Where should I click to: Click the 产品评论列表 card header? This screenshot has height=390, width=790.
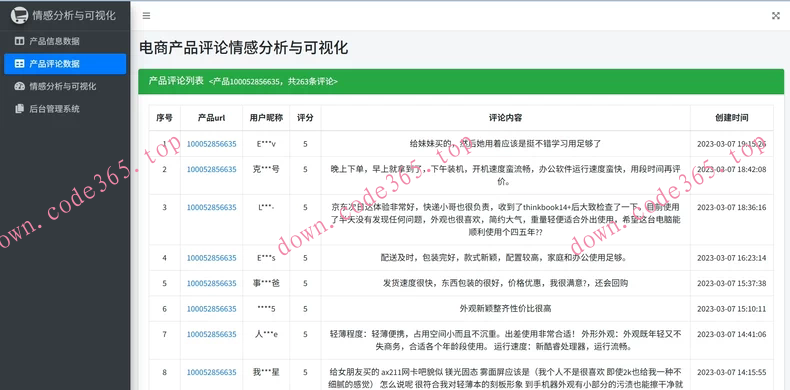click(x=461, y=81)
